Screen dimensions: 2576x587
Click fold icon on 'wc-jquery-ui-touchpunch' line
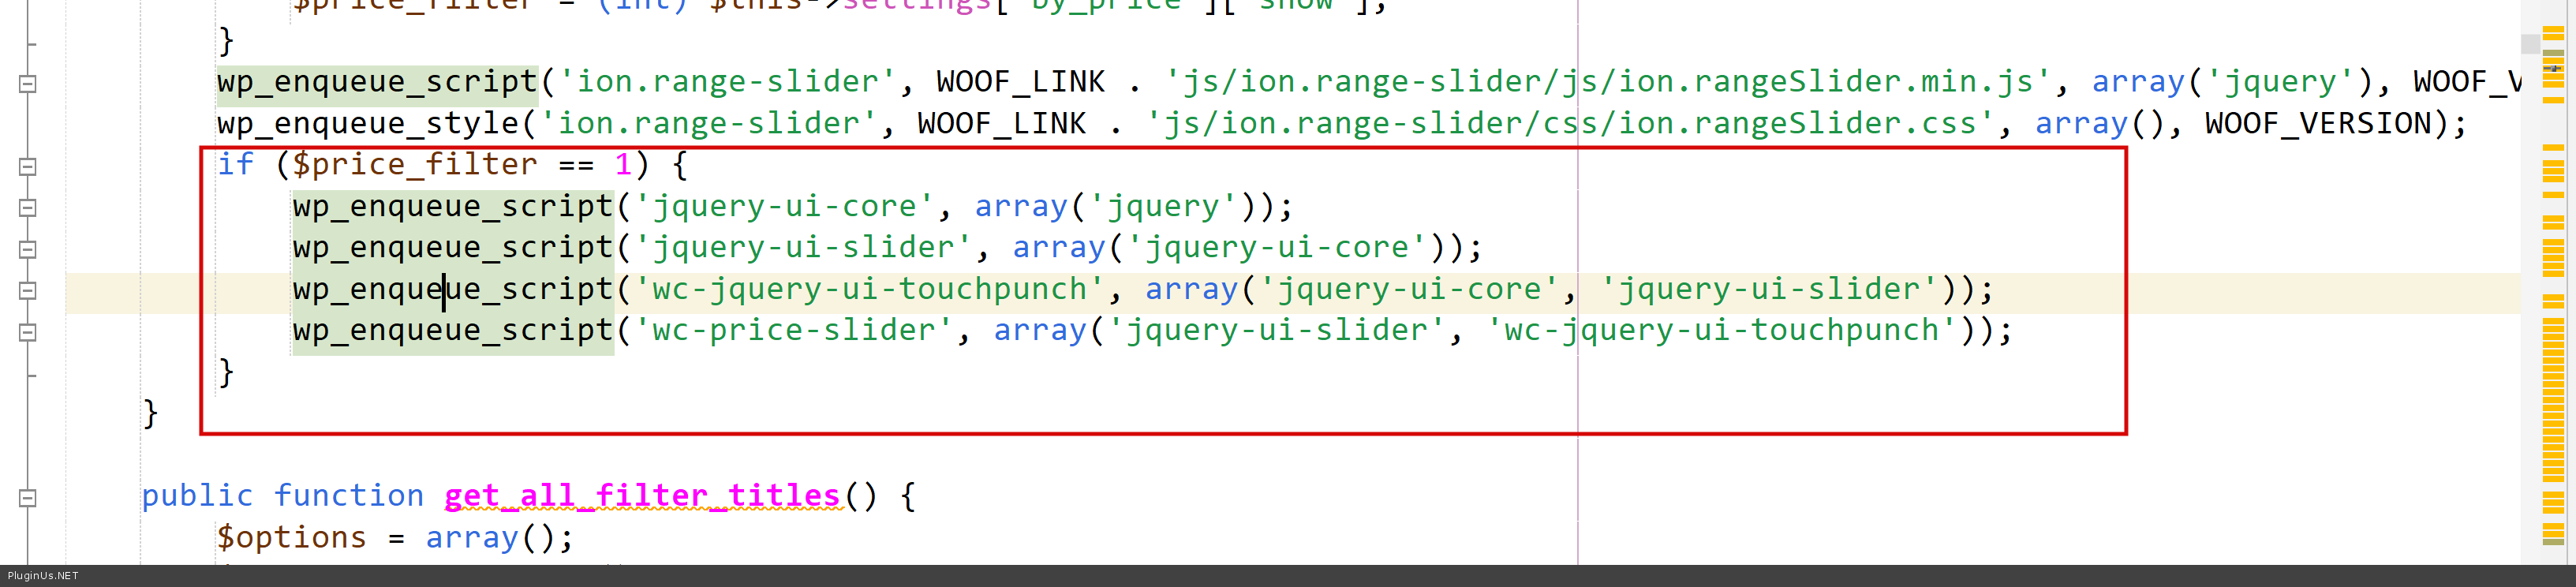click(28, 291)
